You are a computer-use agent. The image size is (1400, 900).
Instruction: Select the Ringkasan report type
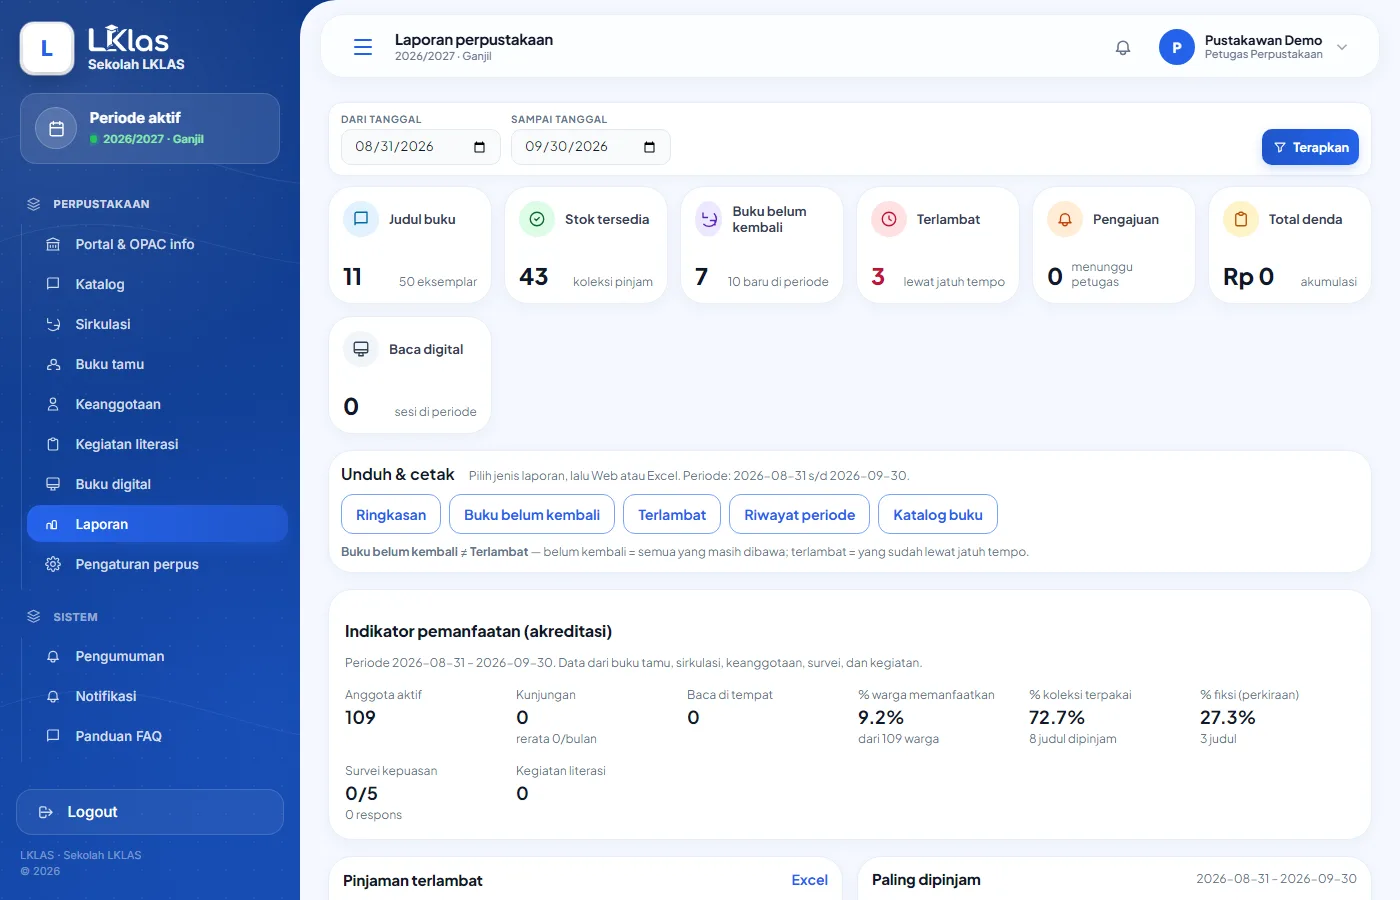pos(391,515)
